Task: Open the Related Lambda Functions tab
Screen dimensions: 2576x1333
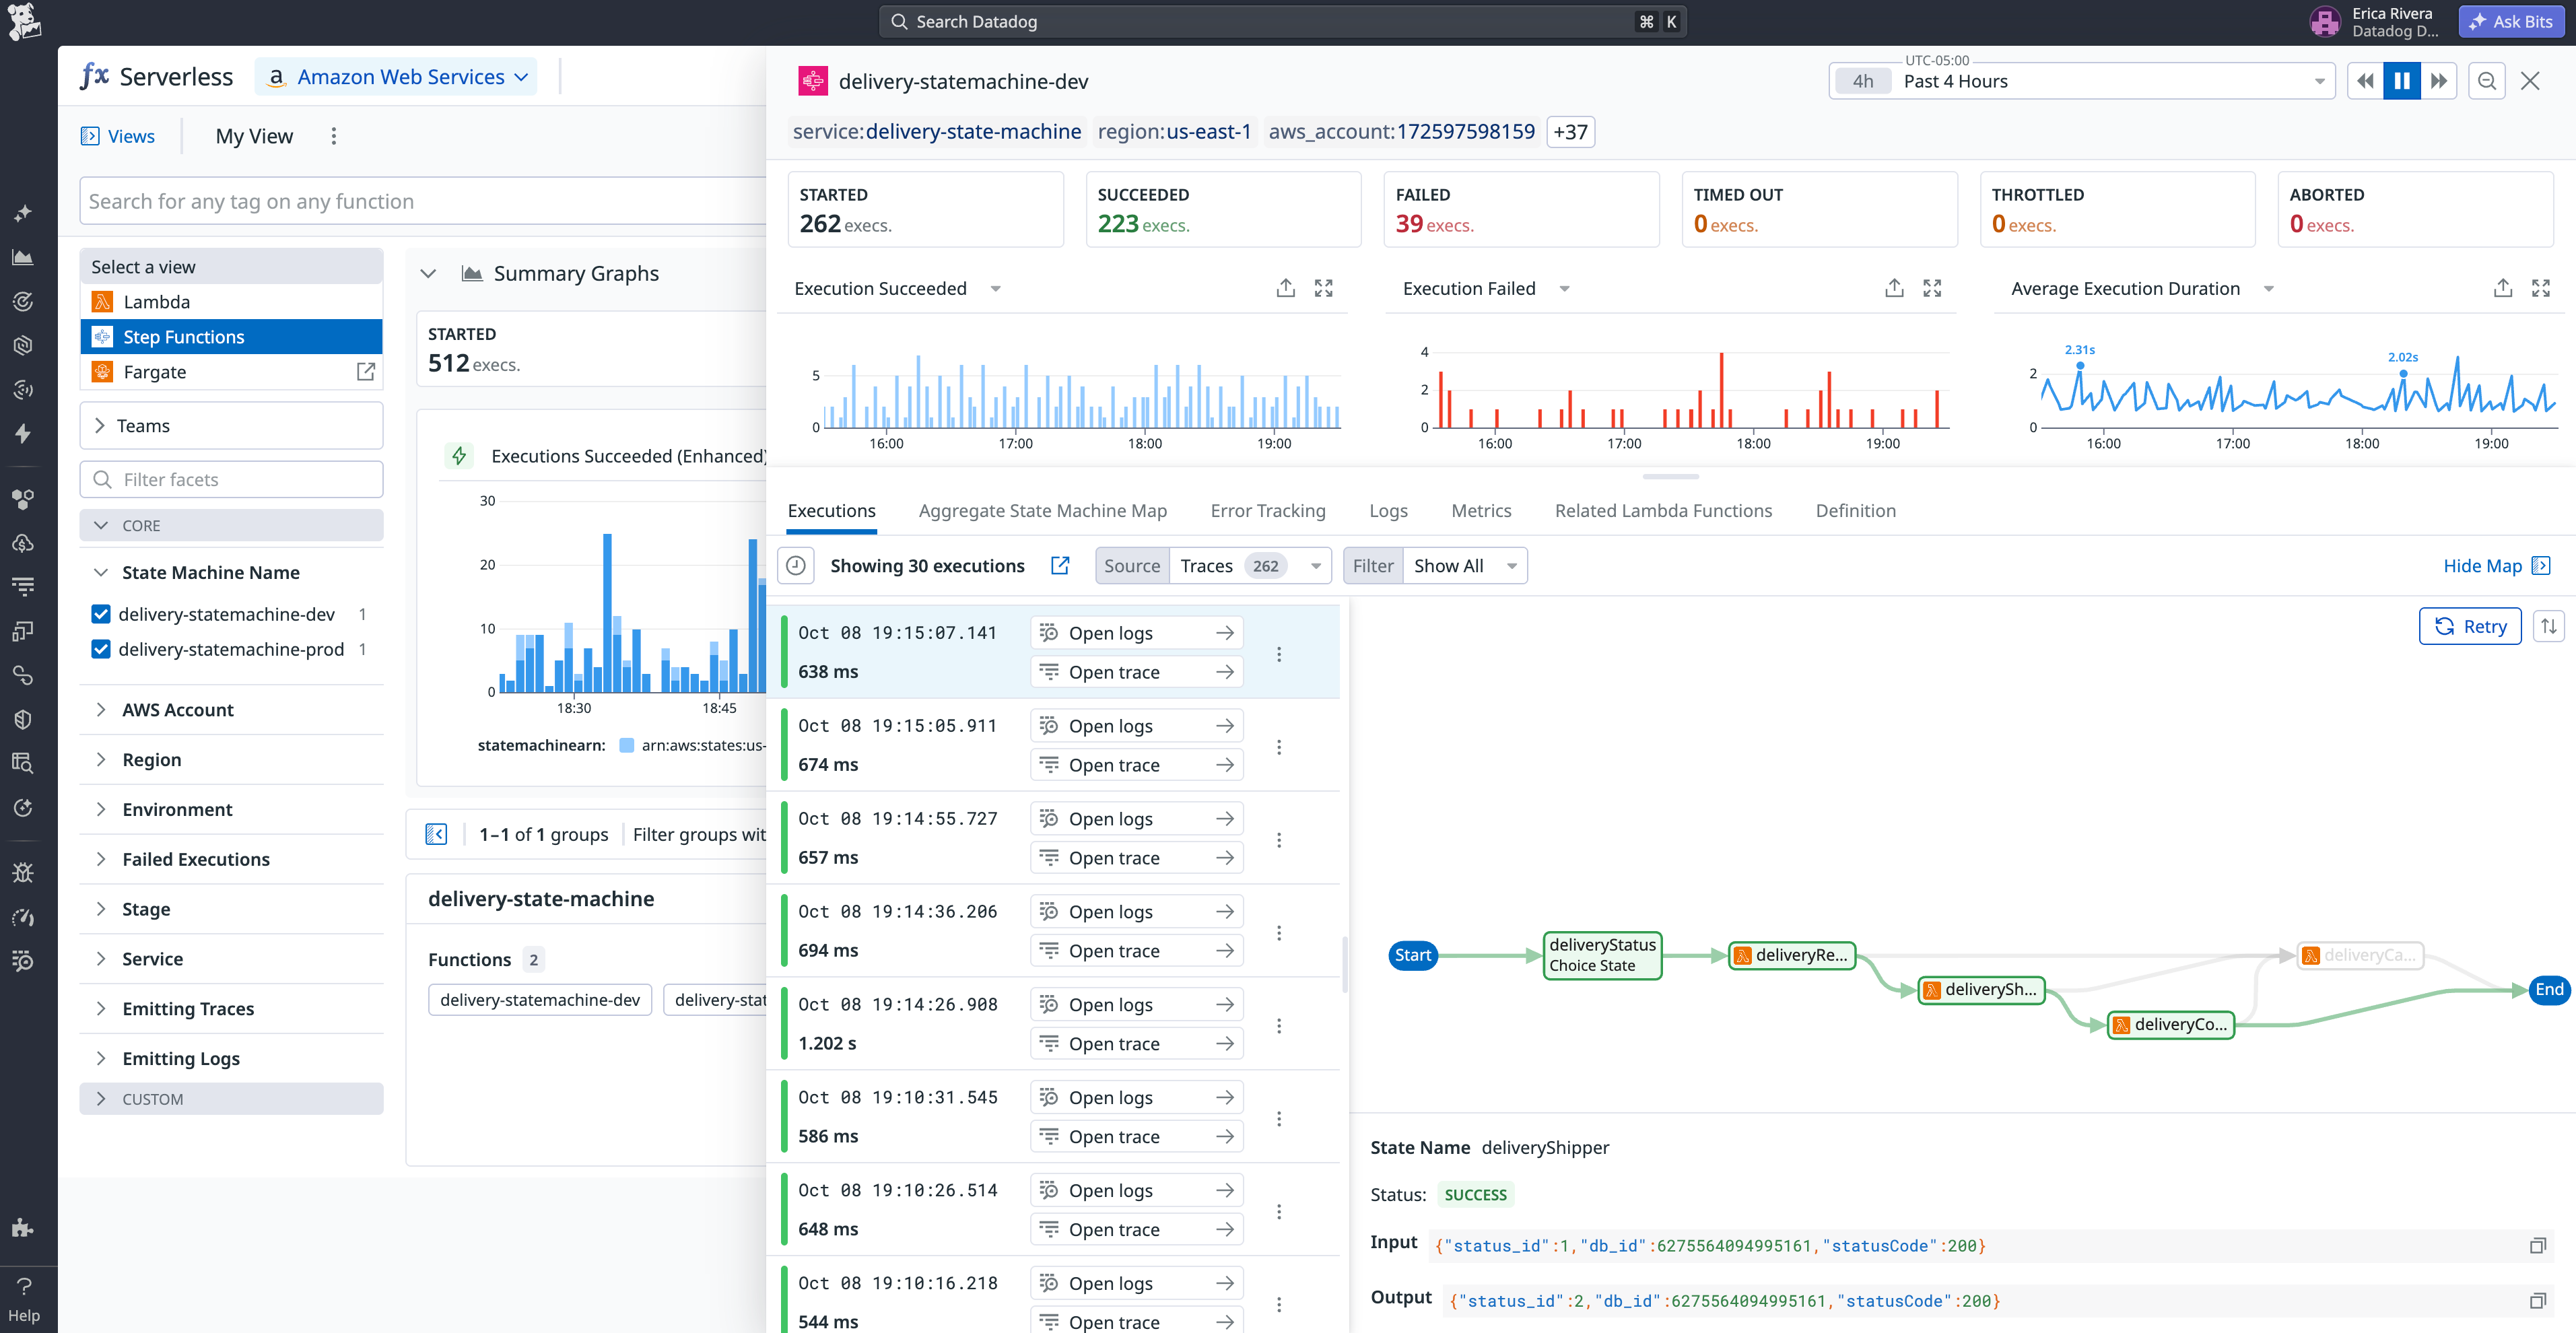Action: point(1663,511)
